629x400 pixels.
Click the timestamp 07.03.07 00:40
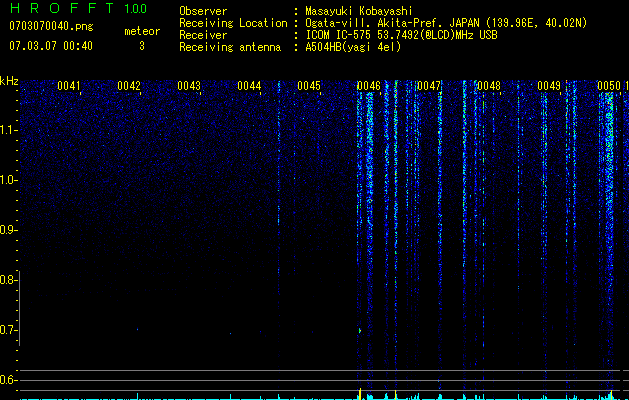(51, 46)
